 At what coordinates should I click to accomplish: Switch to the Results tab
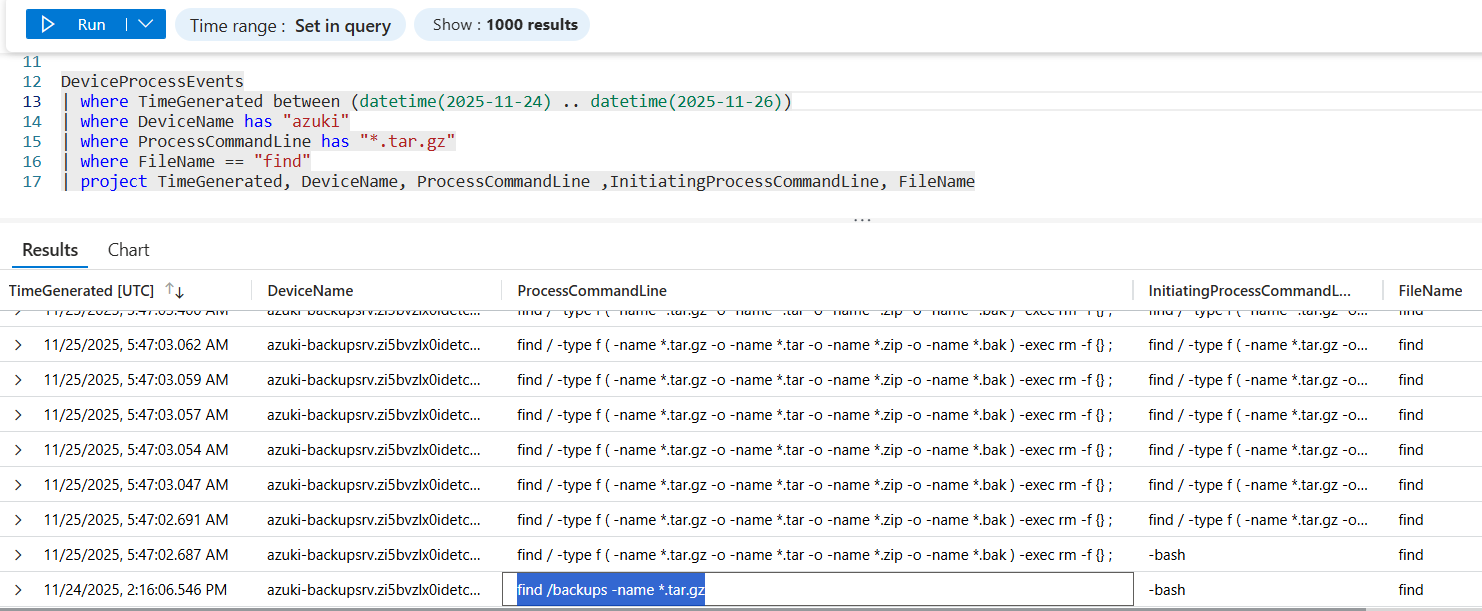[50, 250]
